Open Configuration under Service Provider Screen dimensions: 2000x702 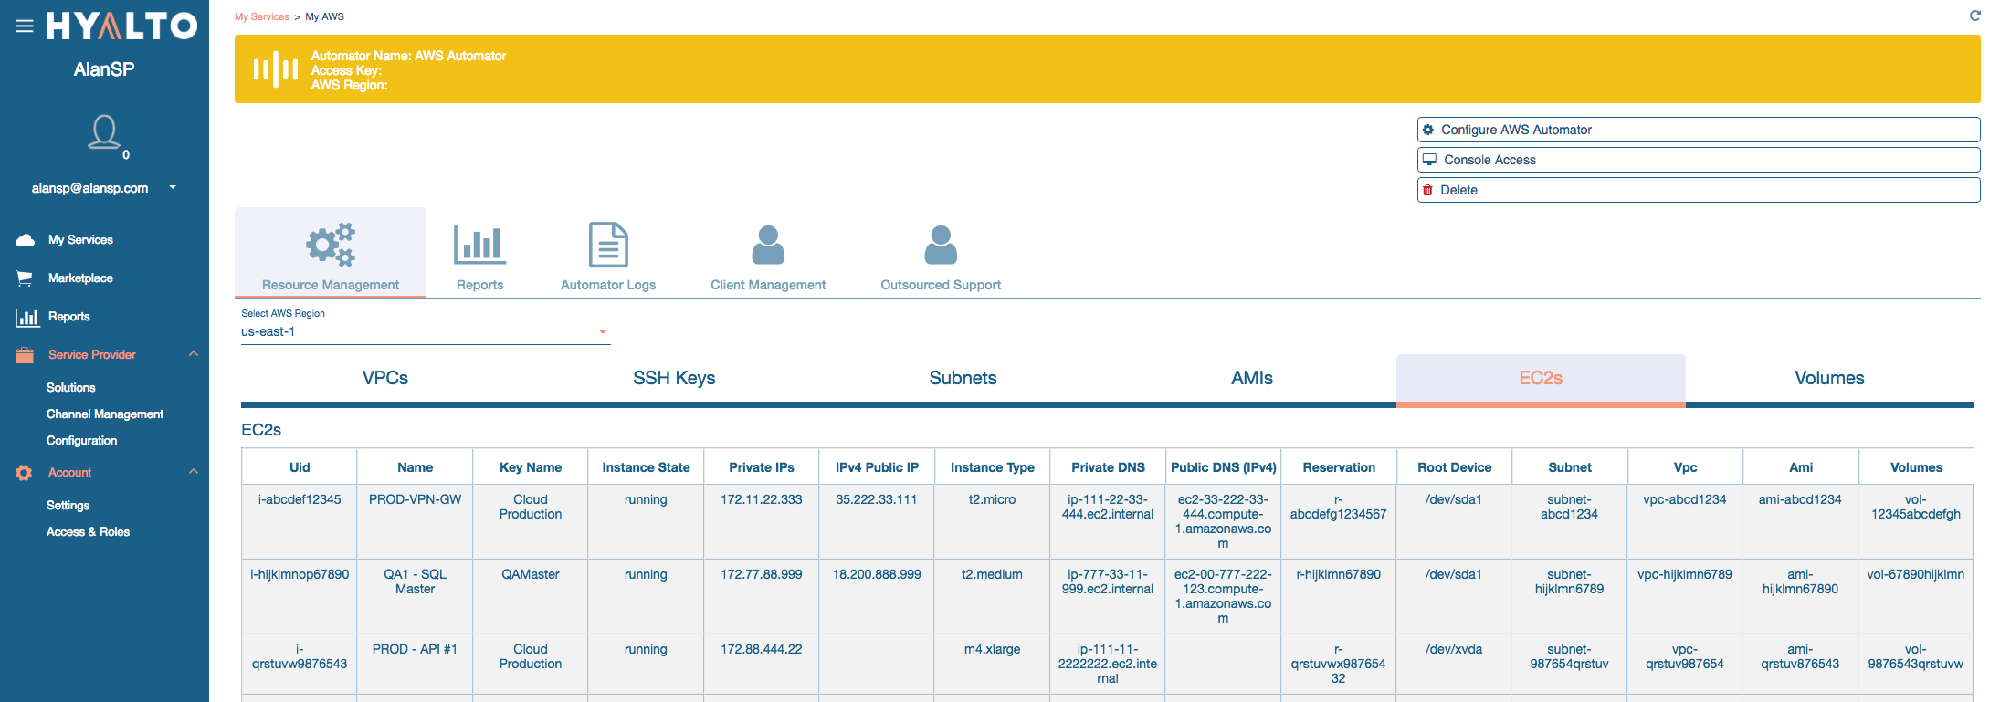click(82, 440)
